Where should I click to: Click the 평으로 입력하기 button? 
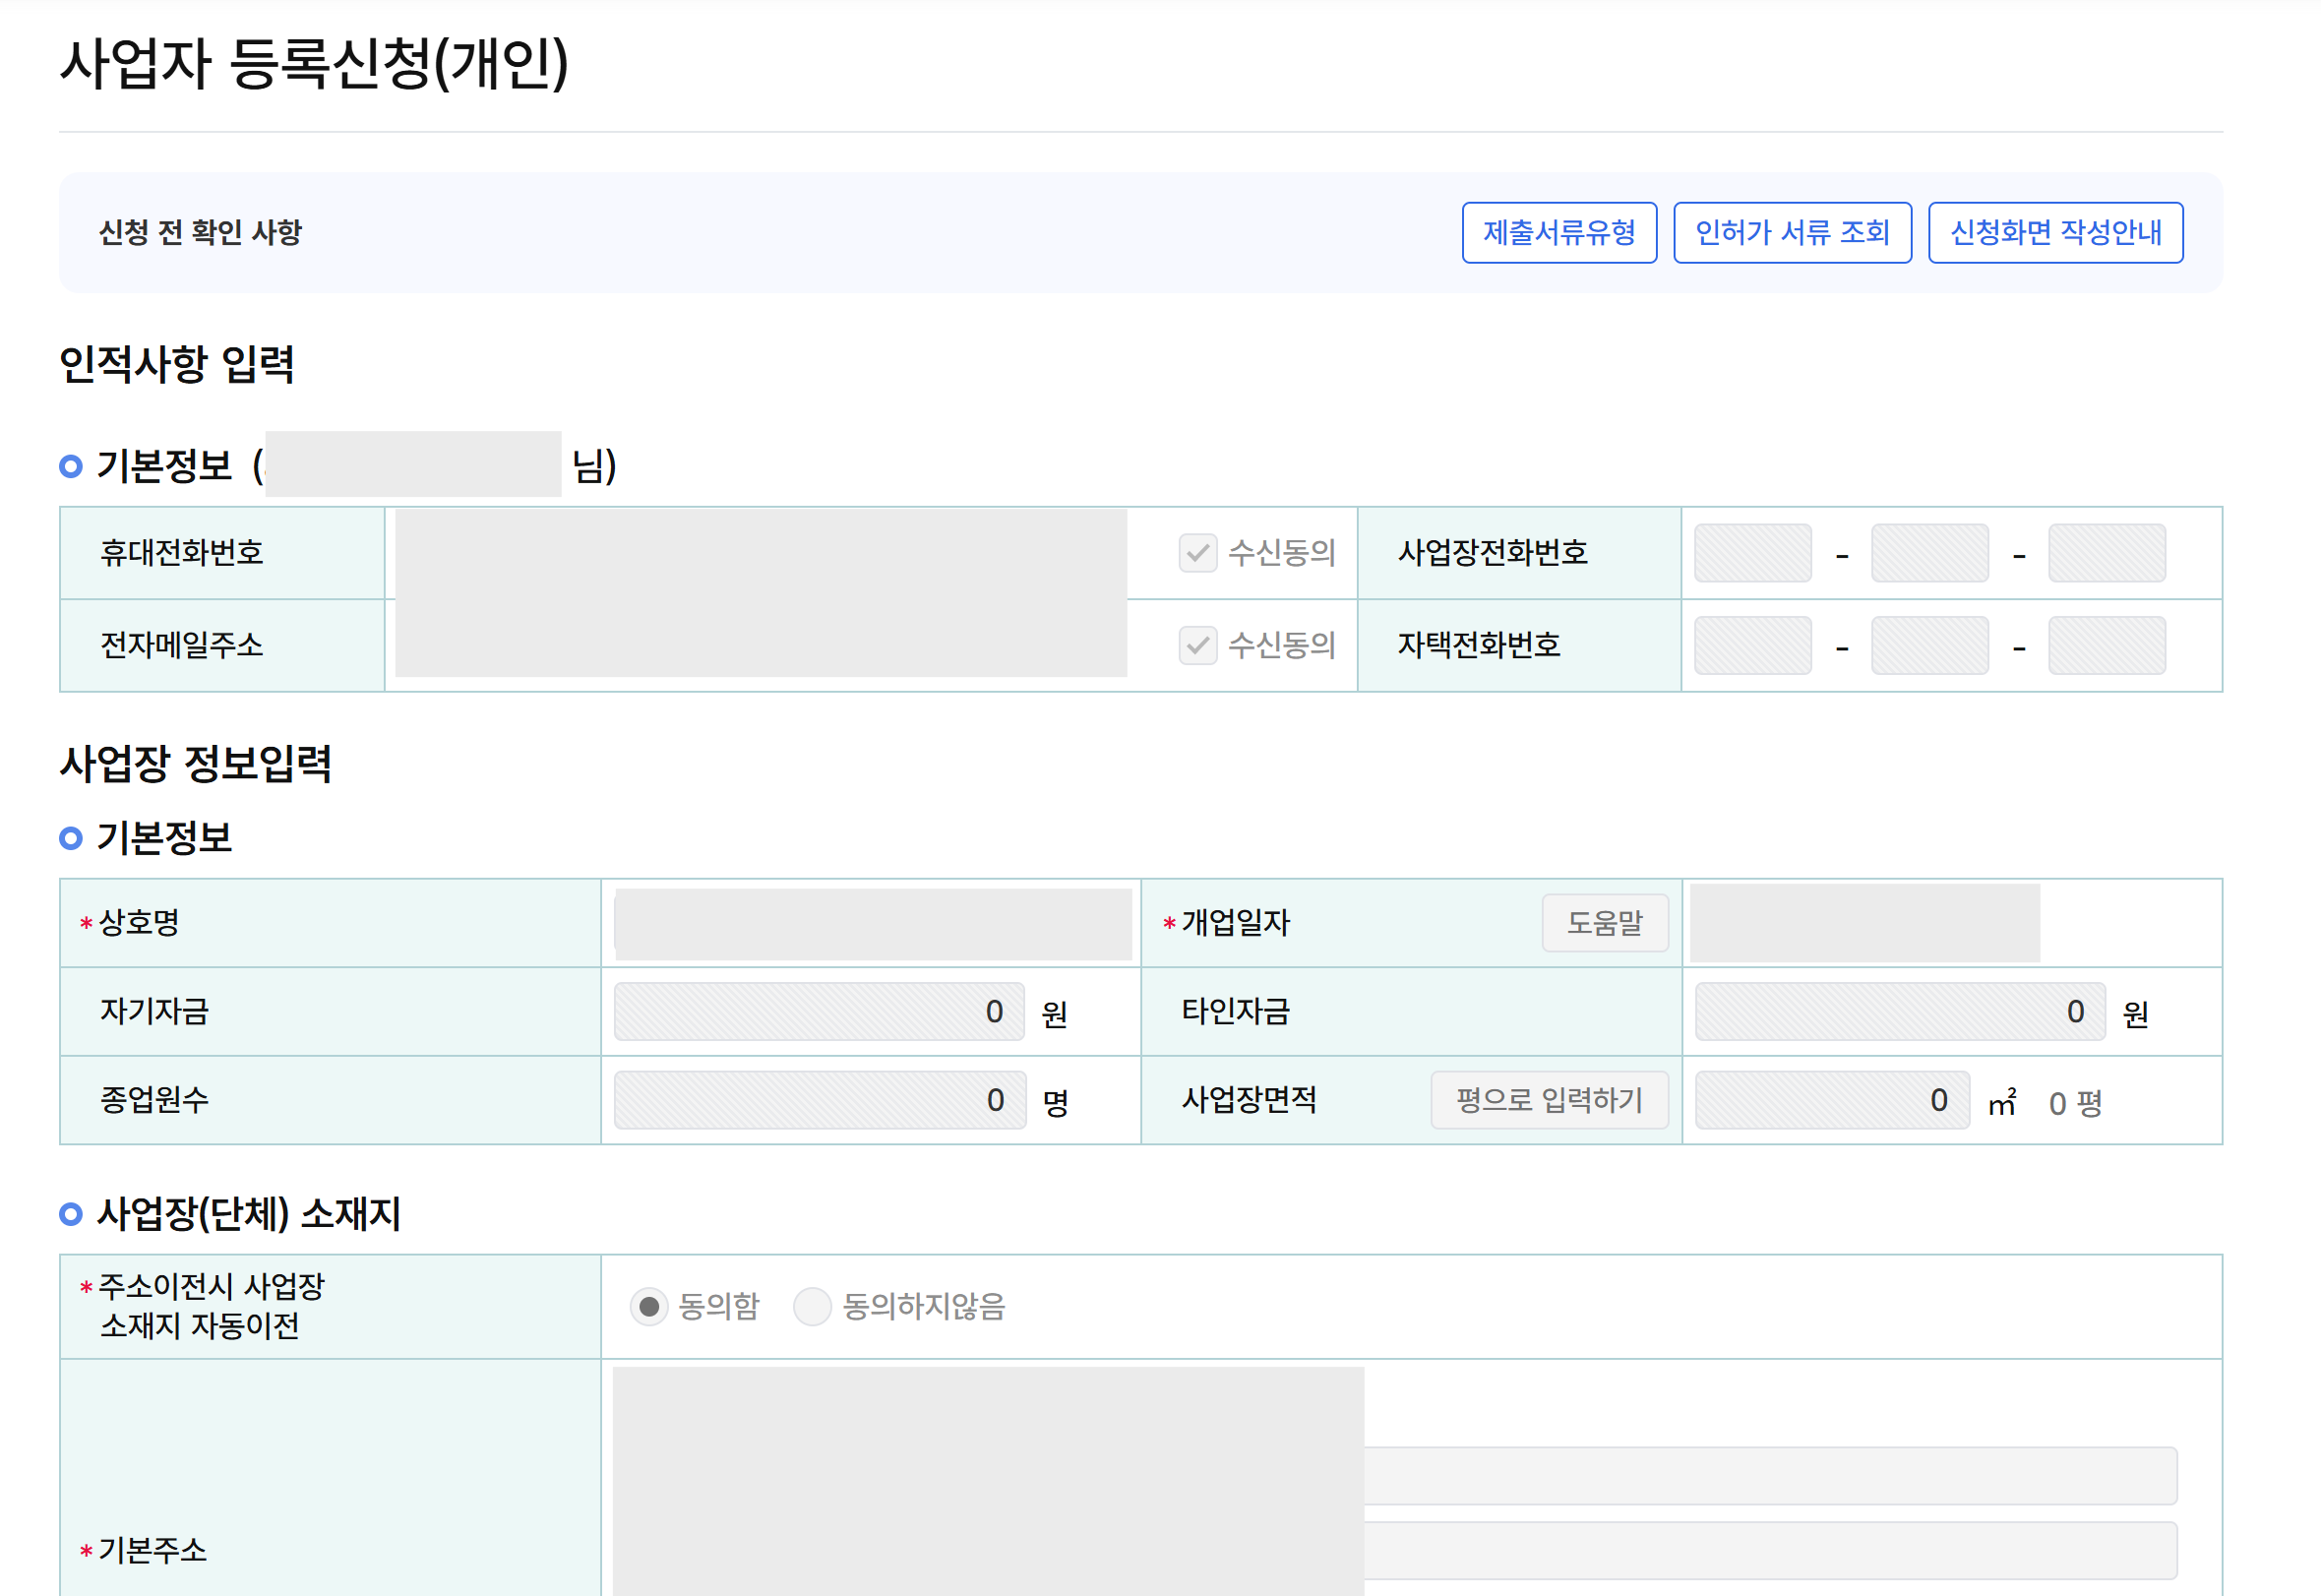click(x=1548, y=1100)
